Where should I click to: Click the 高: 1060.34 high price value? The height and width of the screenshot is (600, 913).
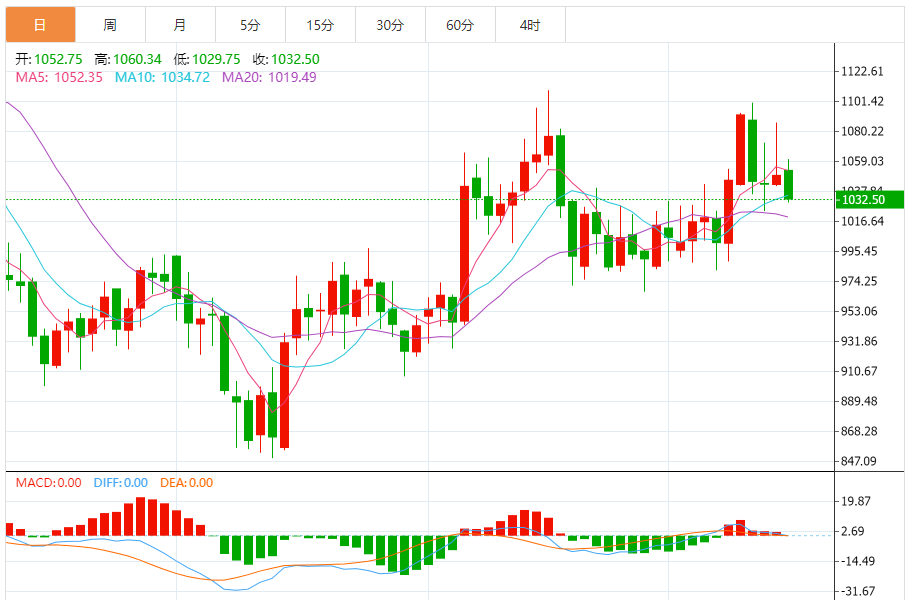(x=128, y=59)
